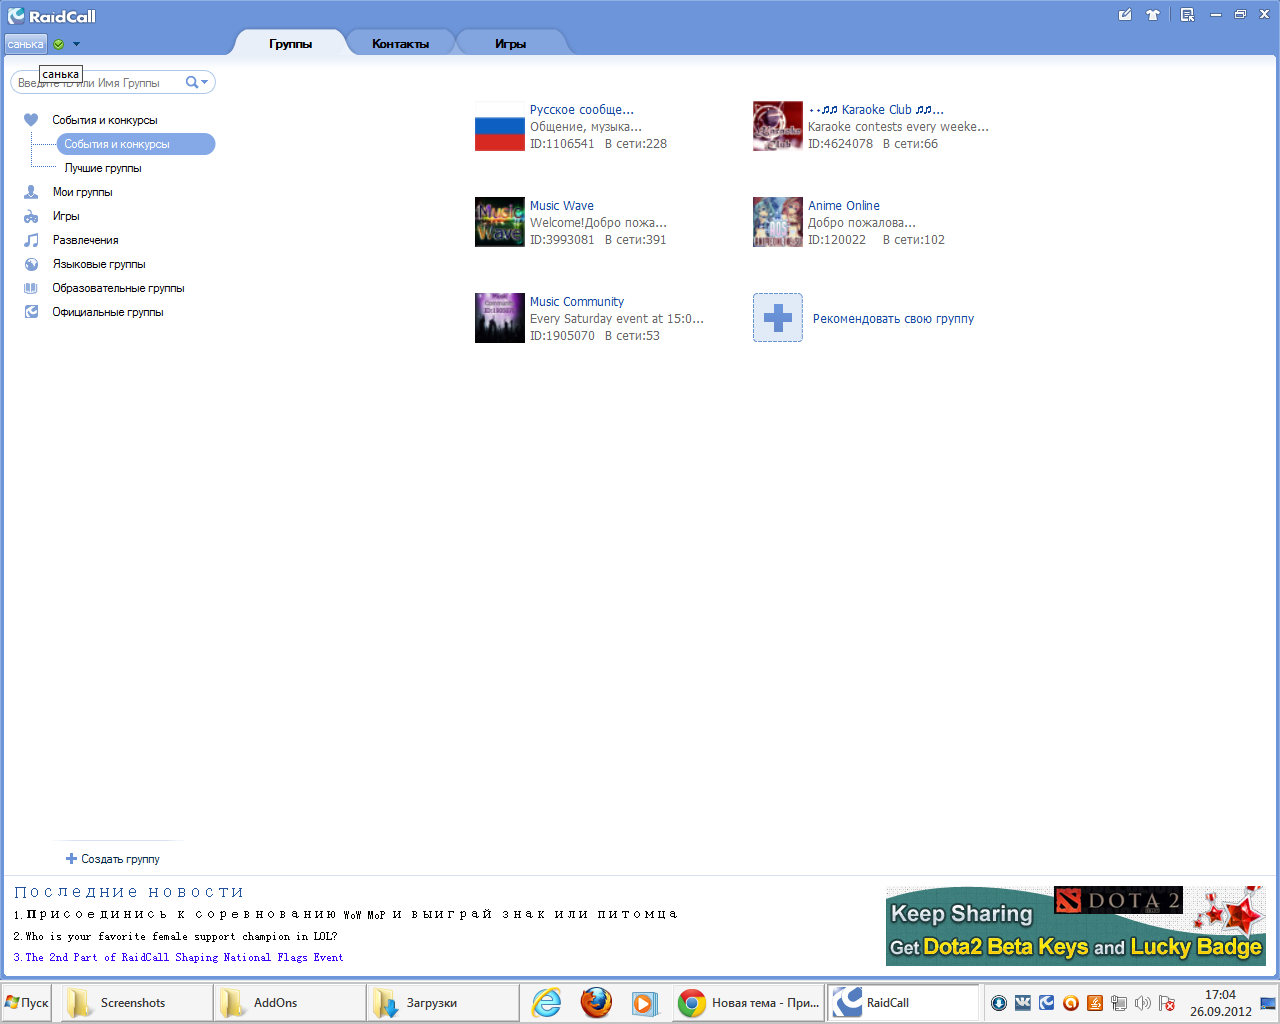Switch to Chrome Новая тема window
The height and width of the screenshot is (1024, 1280).
[x=749, y=1003]
